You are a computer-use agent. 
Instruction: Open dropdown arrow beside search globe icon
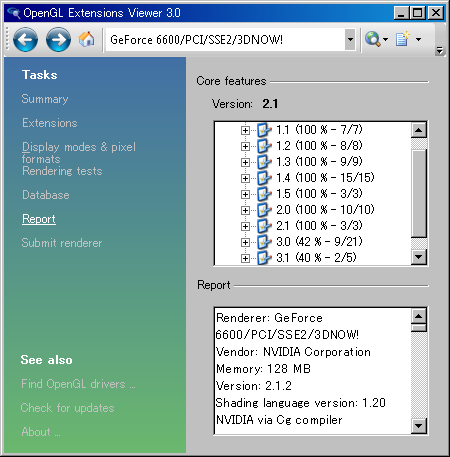(386, 39)
